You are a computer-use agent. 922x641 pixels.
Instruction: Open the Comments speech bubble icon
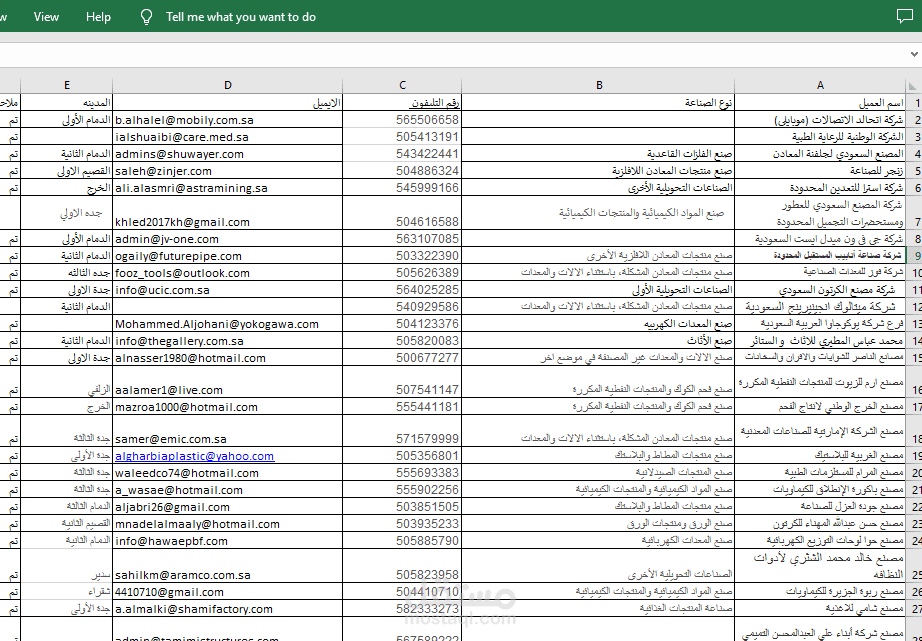[x=905, y=16]
